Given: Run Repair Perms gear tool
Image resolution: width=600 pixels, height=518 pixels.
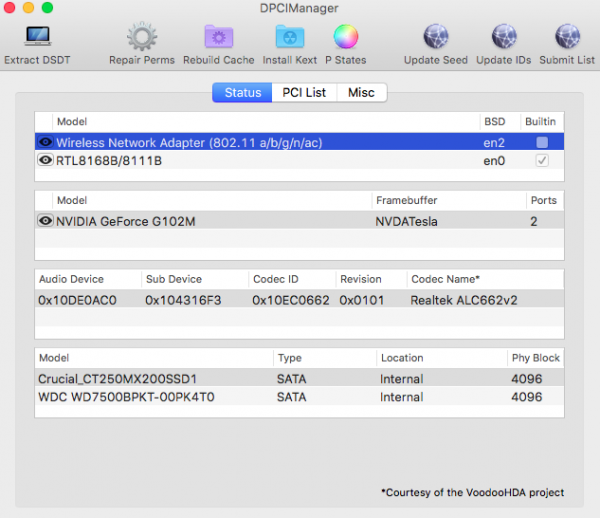Looking at the screenshot, I should [142, 36].
